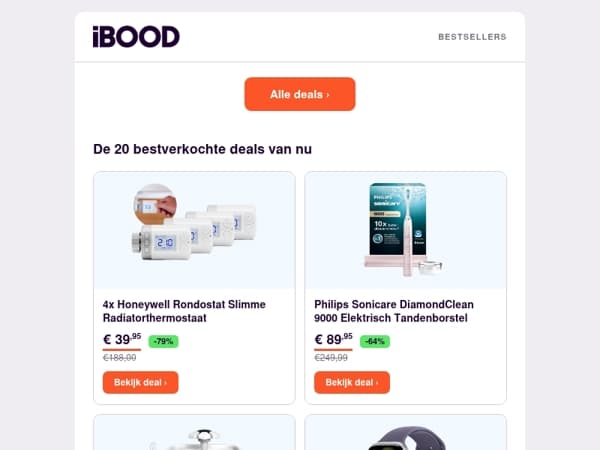Open the bottom-left white appliance product card
Image resolution: width=600 pixels, height=450 pixels.
194,432
